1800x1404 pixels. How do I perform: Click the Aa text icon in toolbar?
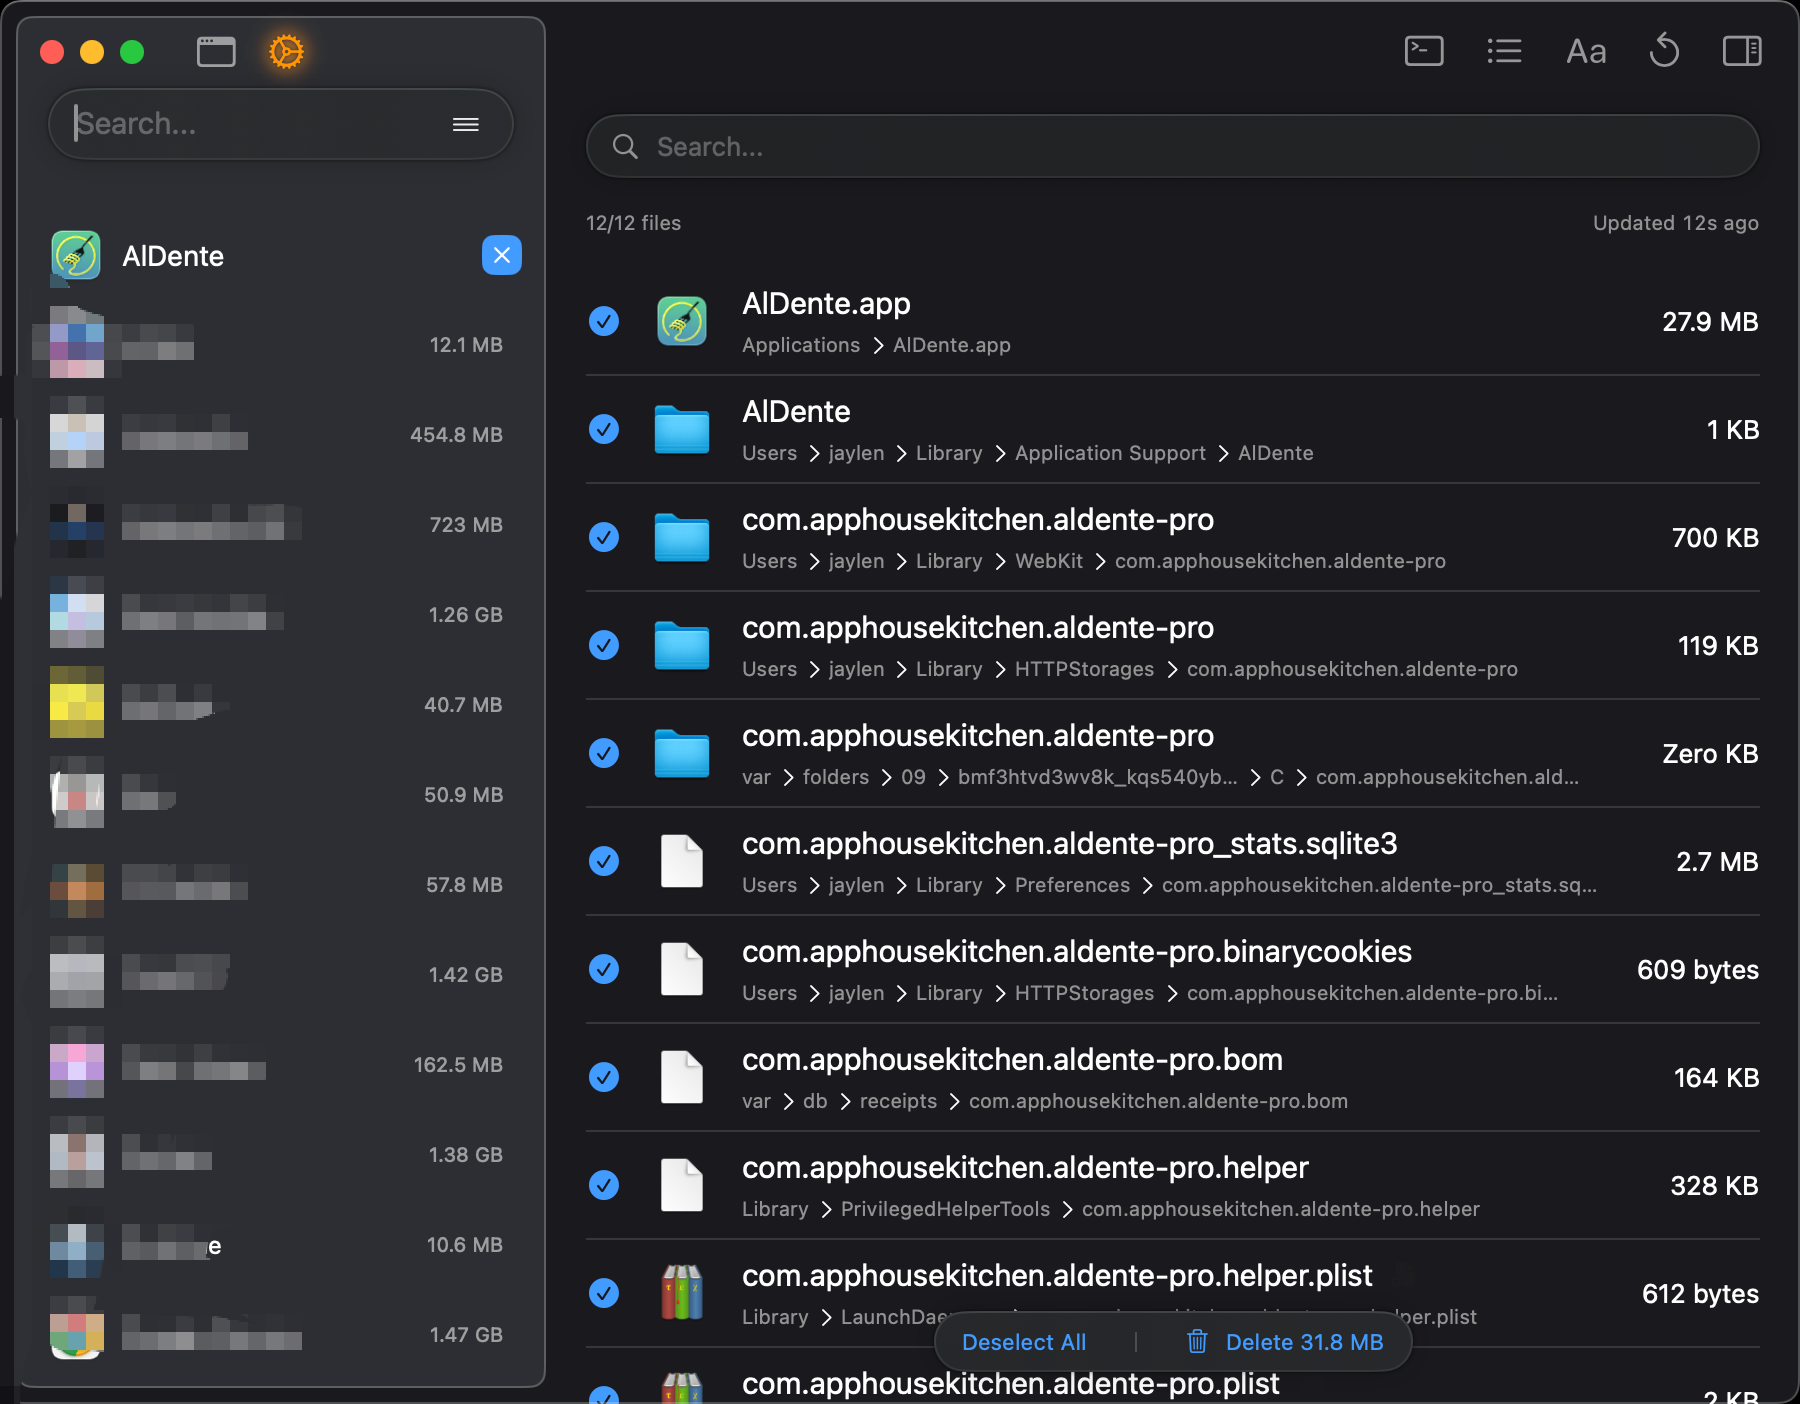click(x=1586, y=51)
